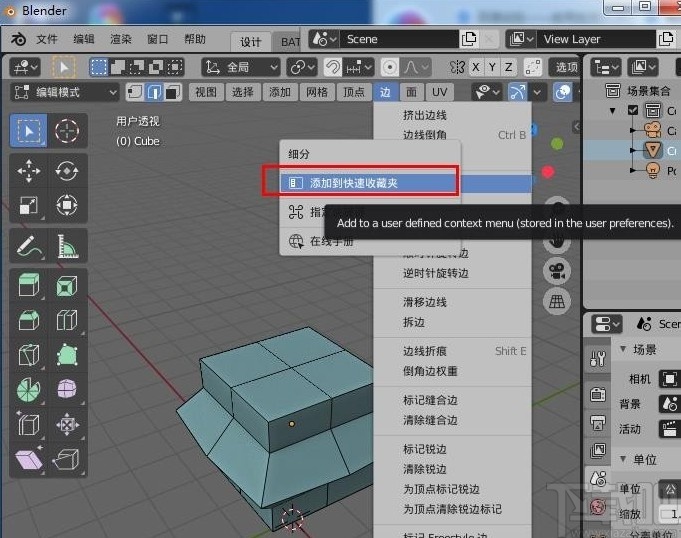
Task: Select the Poly Build tool
Action: click(x=67, y=355)
